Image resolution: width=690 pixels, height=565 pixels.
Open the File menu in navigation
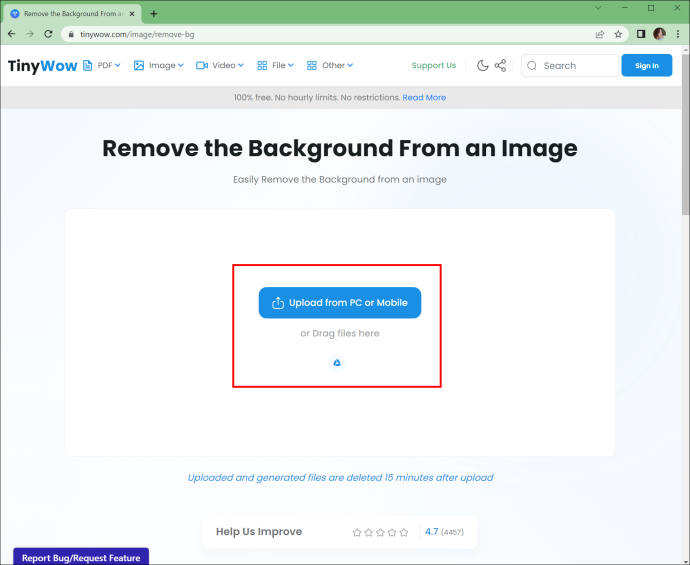[275, 65]
